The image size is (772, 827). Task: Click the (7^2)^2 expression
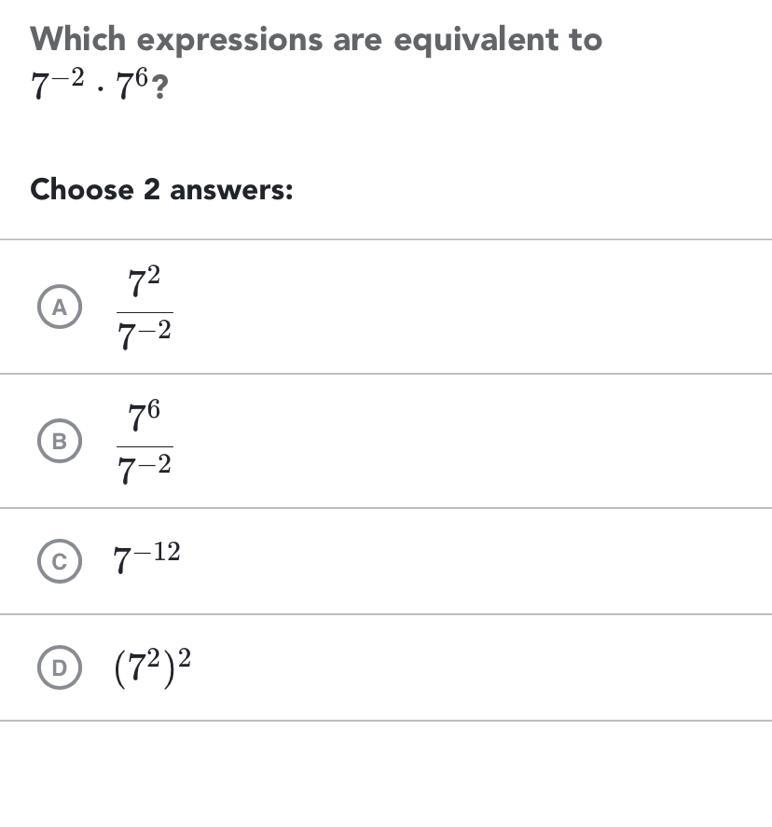tap(152, 667)
